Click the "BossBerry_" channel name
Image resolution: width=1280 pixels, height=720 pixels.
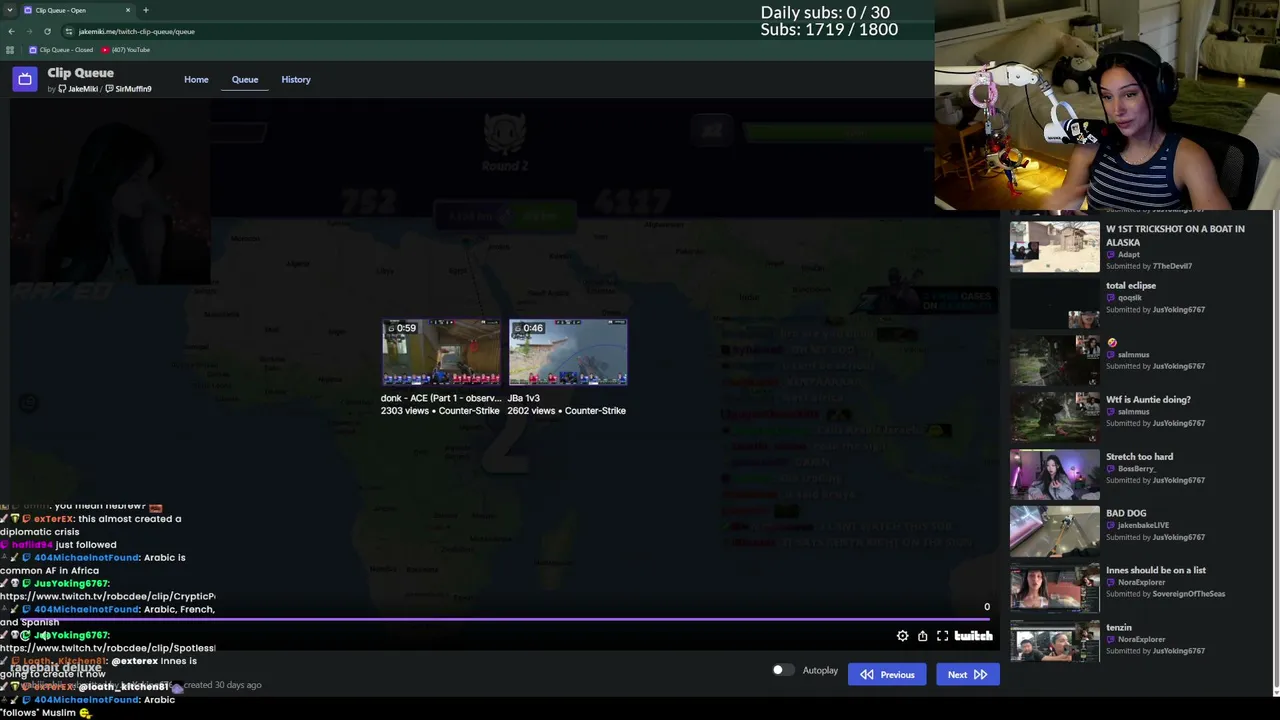click(x=1137, y=469)
